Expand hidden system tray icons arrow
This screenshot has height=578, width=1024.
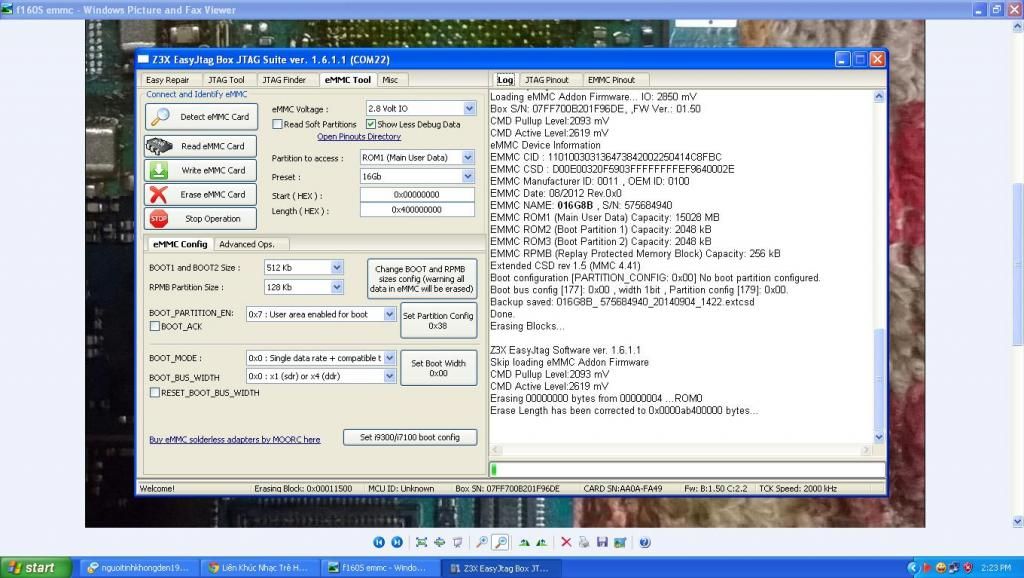(x=912, y=568)
